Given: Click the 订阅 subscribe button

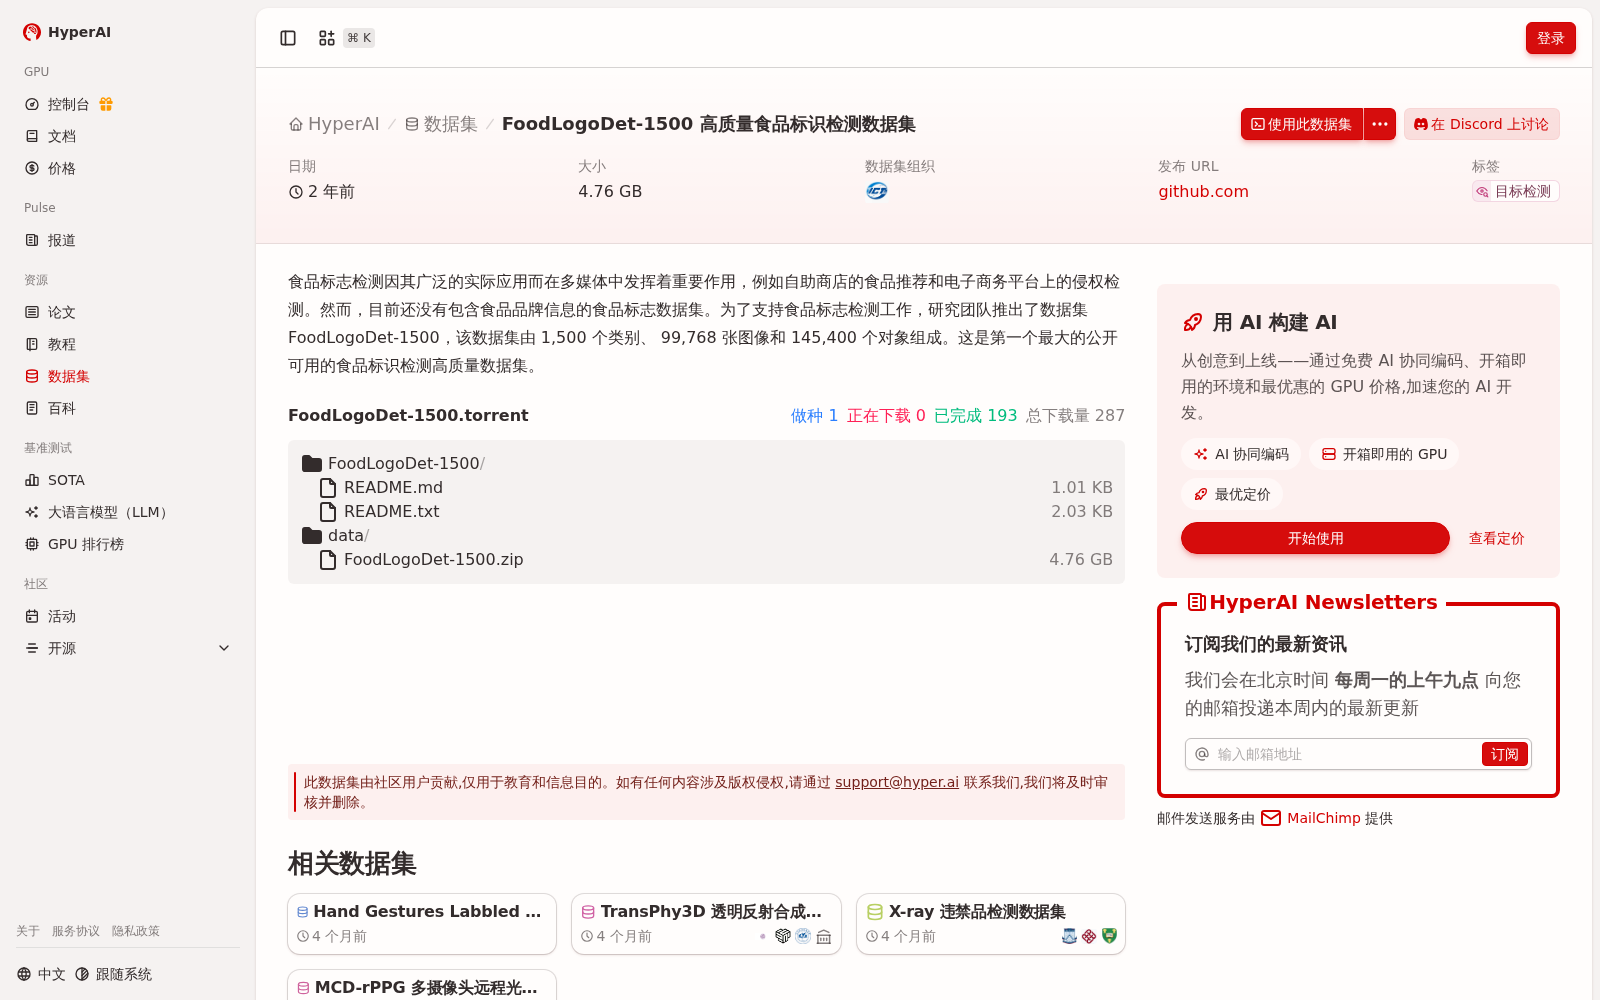Looking at the screenshot, I should (1504, 754).
